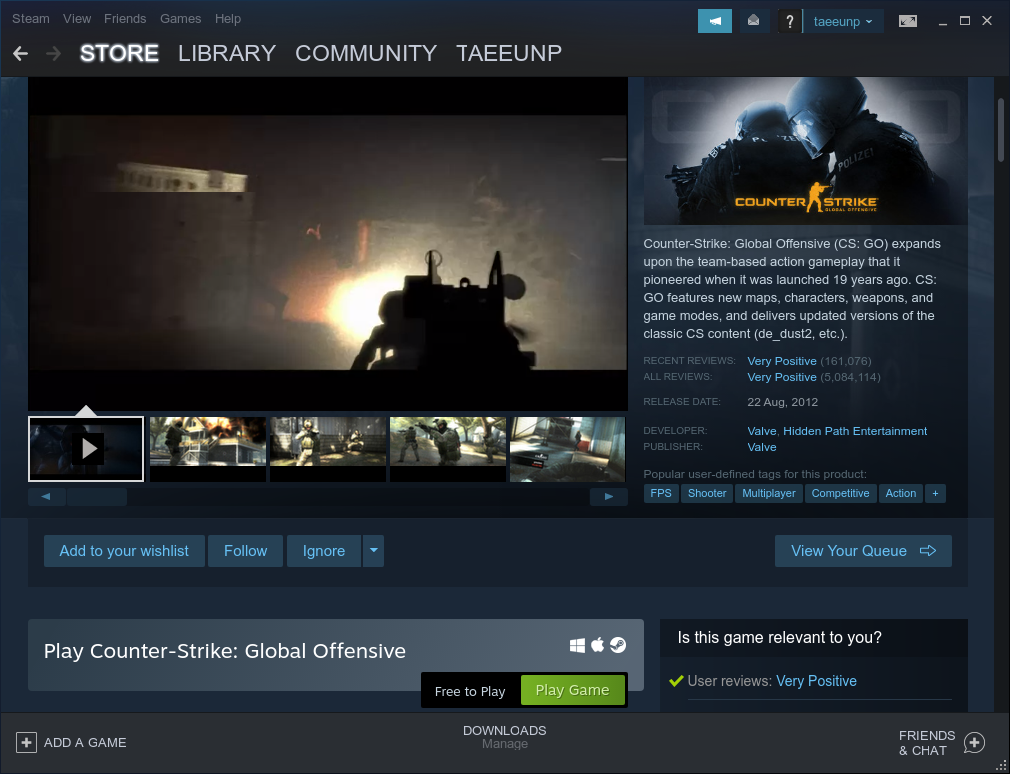This screenshot has height=774, width=1010.
Task: Play the trailer video thumbnail
Action: pos(87,449)
